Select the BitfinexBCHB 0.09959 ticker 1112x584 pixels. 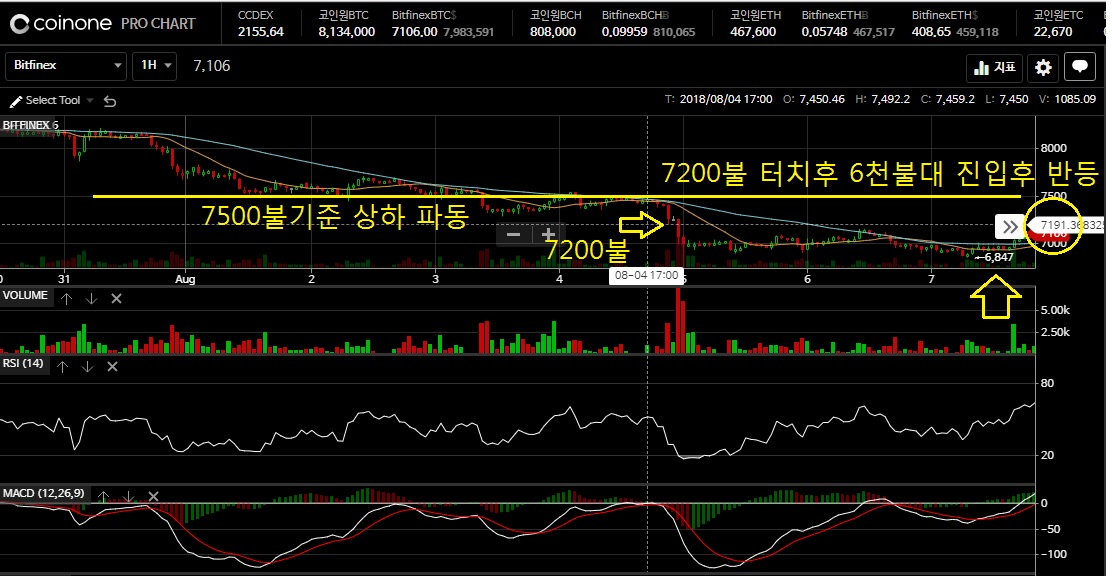[648, 23]
